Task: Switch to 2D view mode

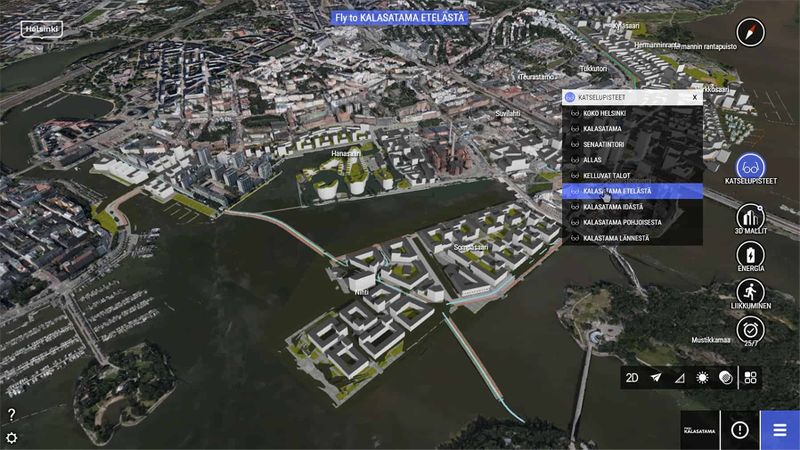Action: [632, 378]
